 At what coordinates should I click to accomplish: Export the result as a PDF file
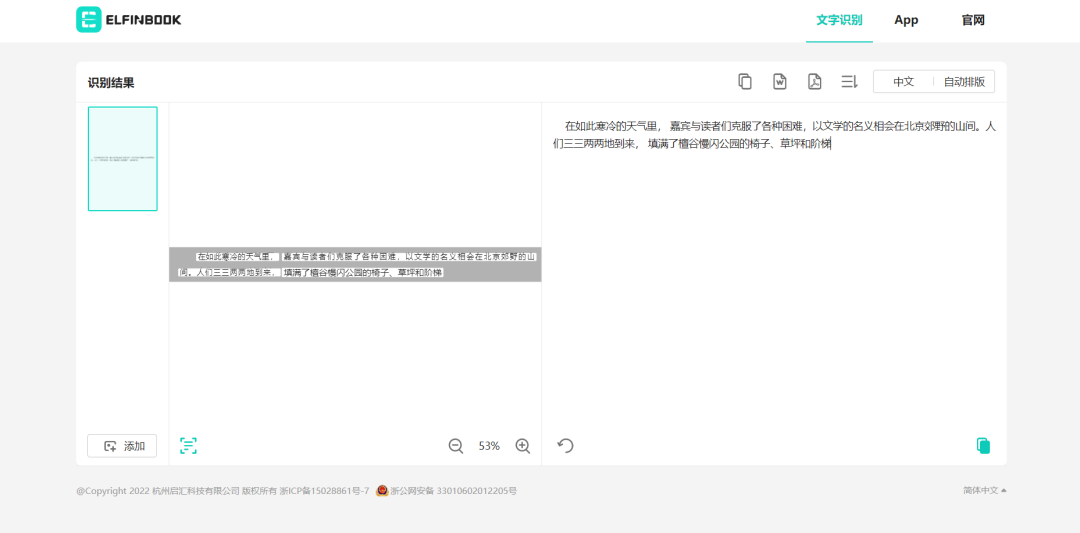(x=815, y=81)
